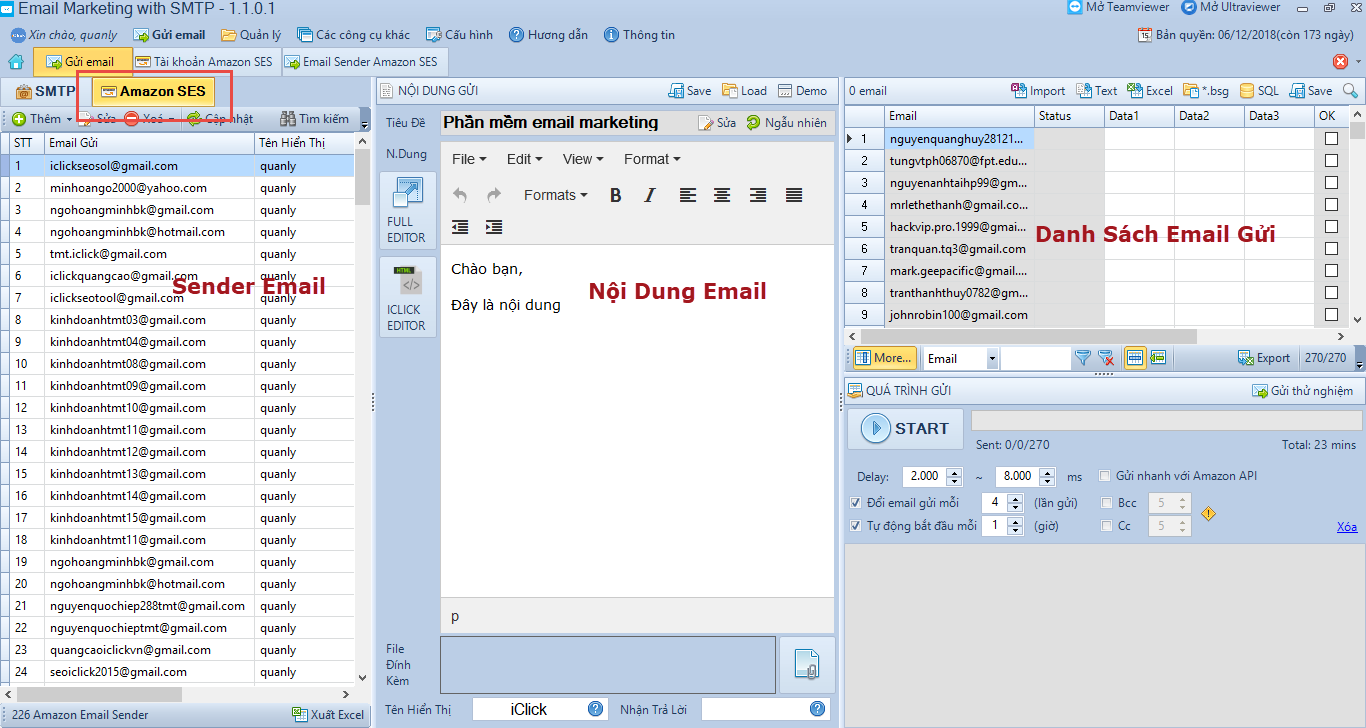Align text right in editor
Viewport: 1366px width, 728px height.
758,195
